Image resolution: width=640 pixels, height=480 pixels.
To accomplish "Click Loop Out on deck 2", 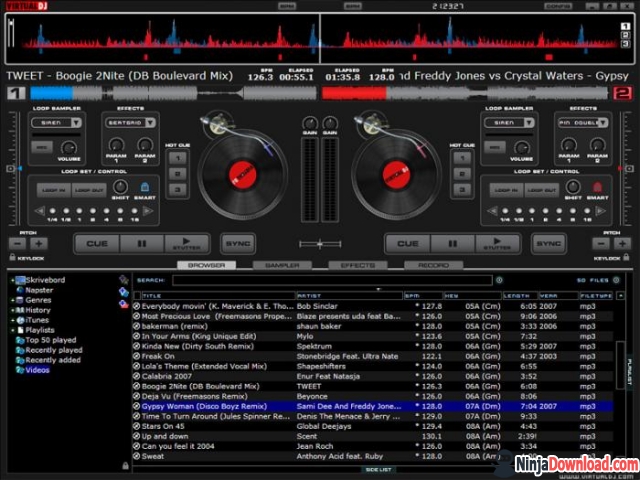I will point(542,190).
